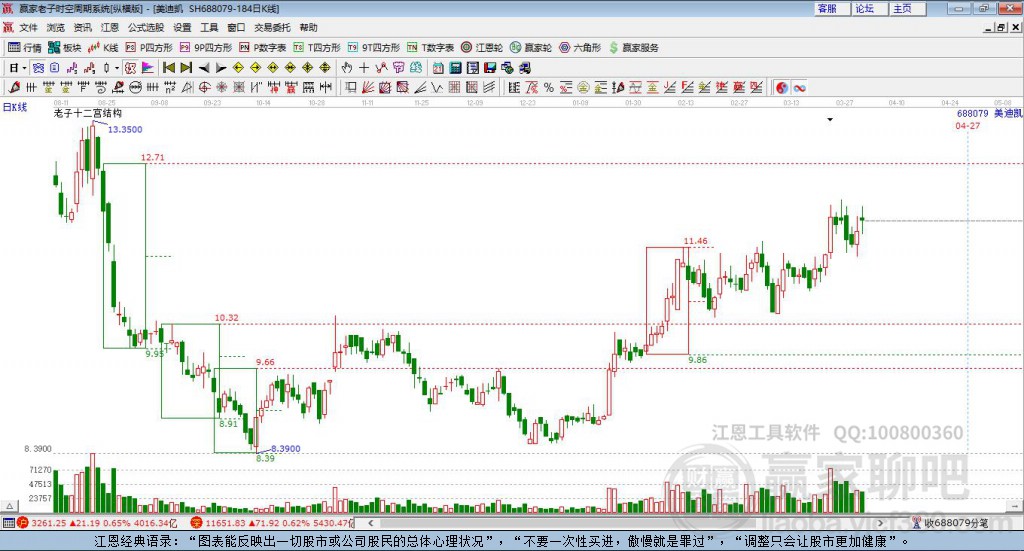
Task: Click the Shanghai index 3261.25 status entry
Action: pyautogui.click(x=97, y=523)
